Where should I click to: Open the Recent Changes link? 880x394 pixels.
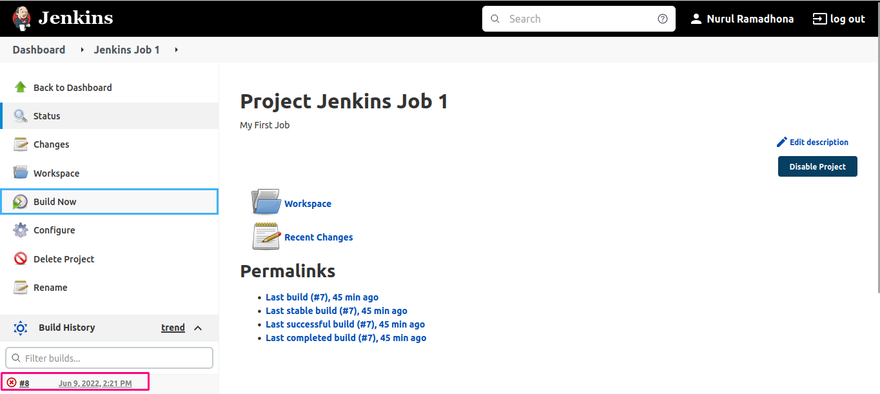319,237
